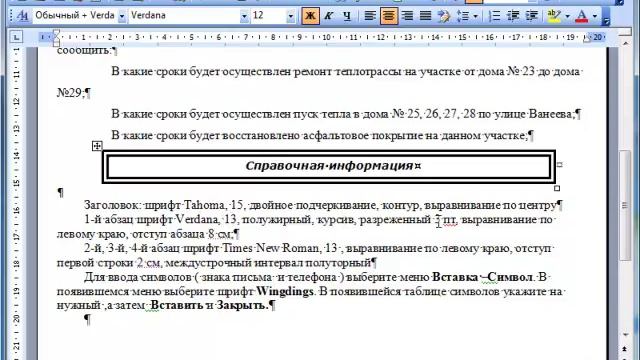Click the table move handle
This screenshot has height=360, width=640.
point(97,146)
